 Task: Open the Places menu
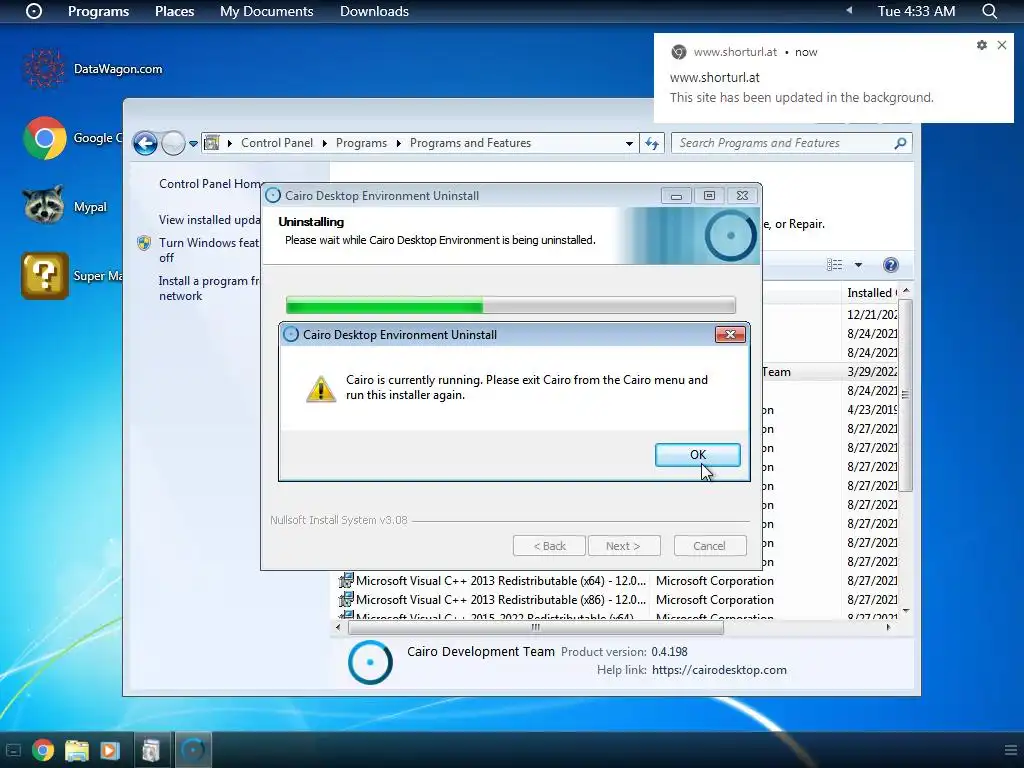pyautogui.click(x=174, y=11)
